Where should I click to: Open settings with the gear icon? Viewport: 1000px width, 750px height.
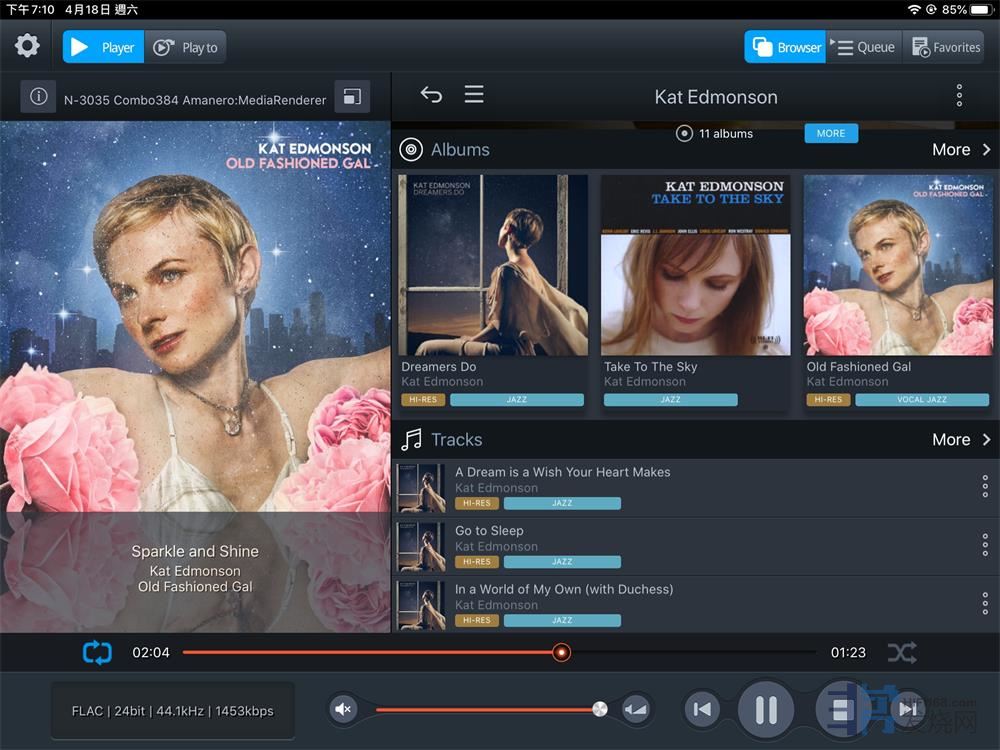click(x=27, y=46)
